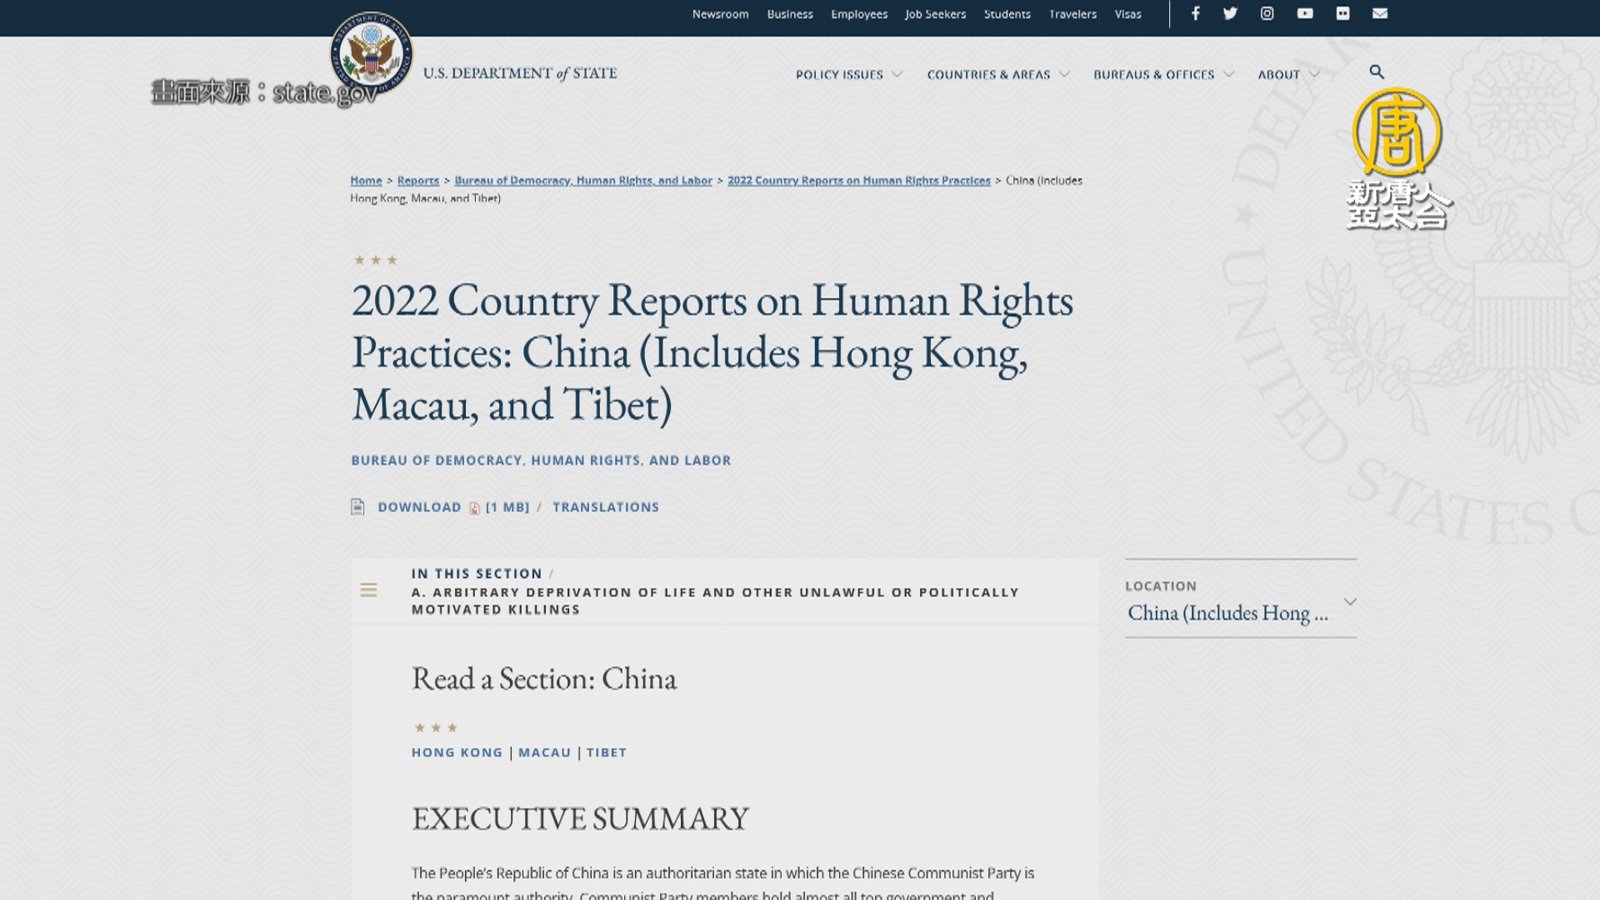Viewport: 1600px width, 900px height.
Task: Expand the Bureaus & Offices menu
Action: [1163, 75]
